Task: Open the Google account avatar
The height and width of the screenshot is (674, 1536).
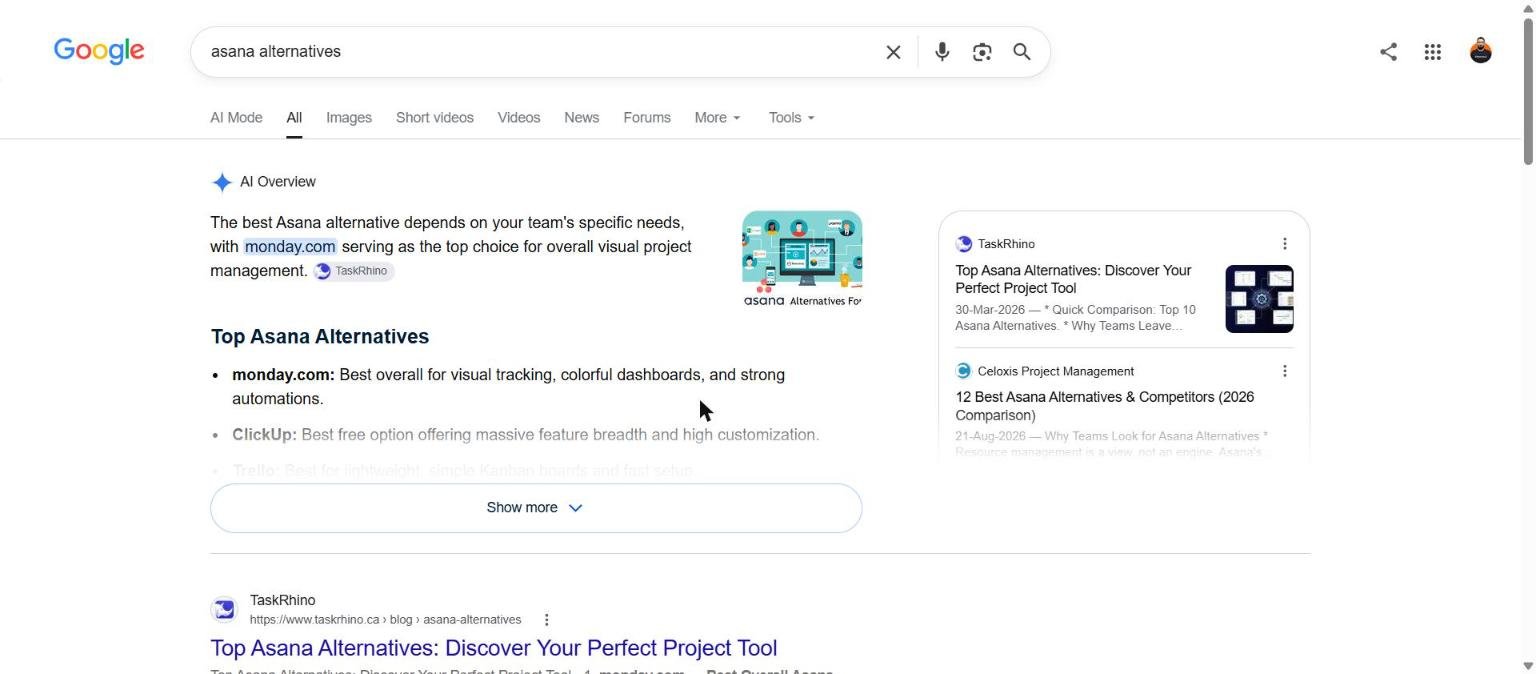Action: 1481,51
